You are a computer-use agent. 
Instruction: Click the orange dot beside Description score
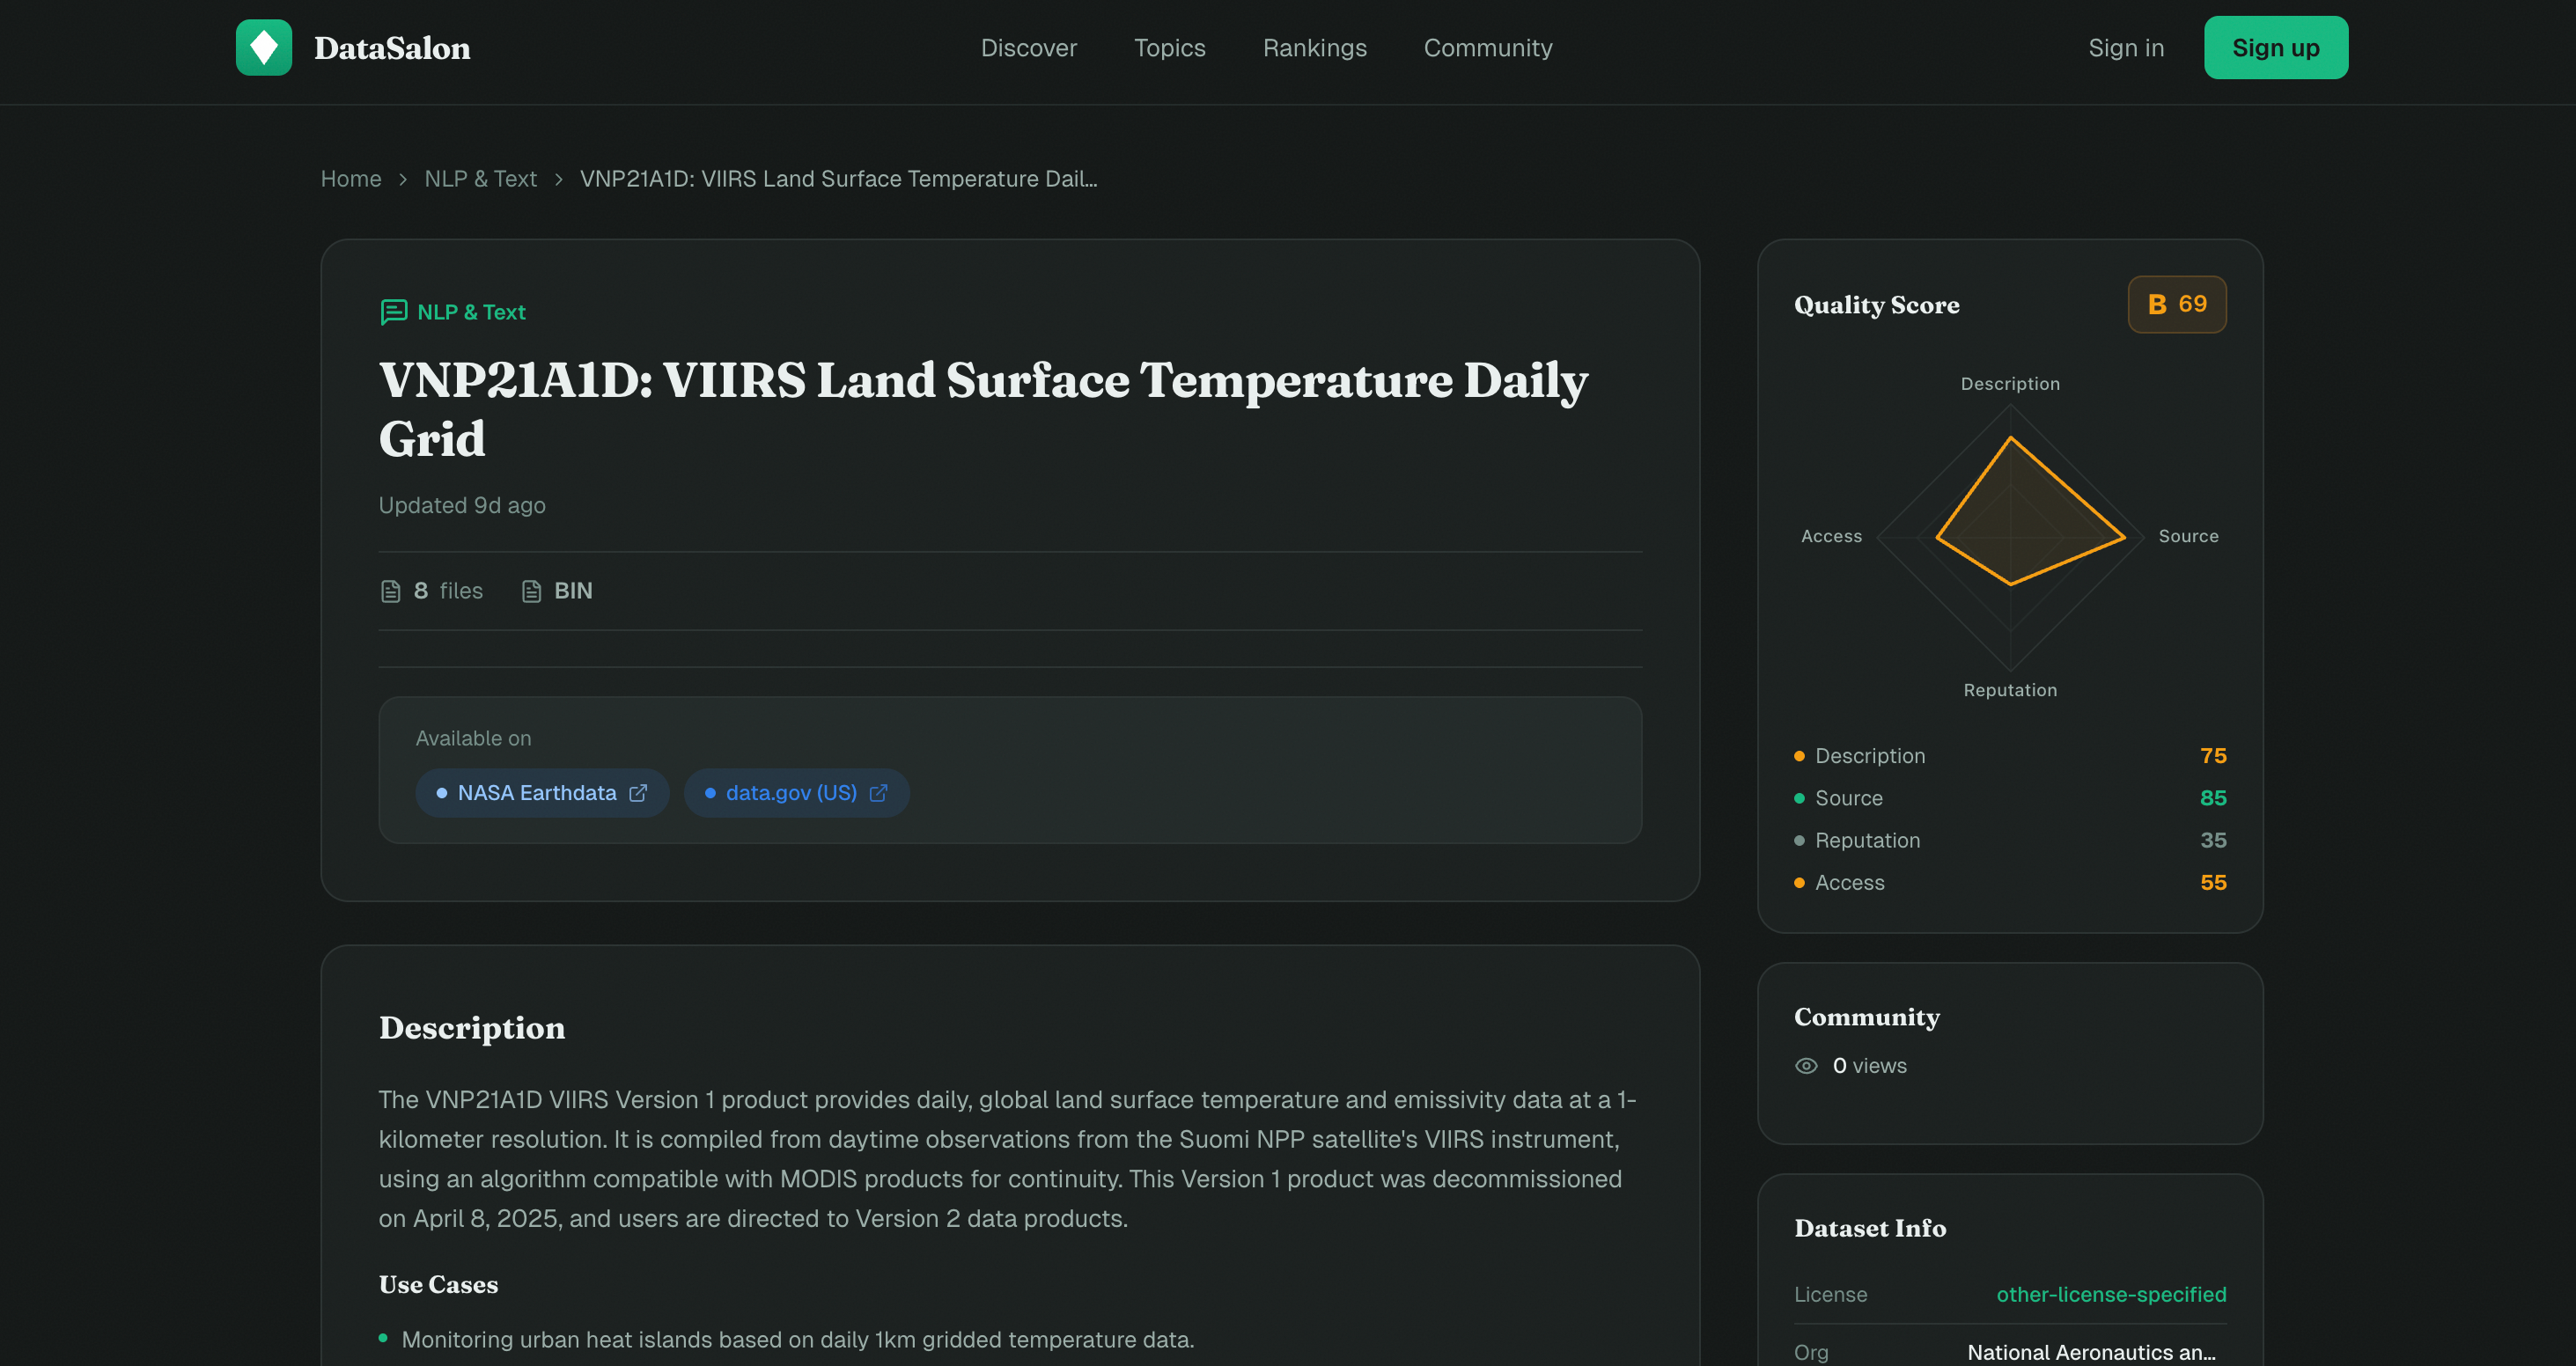coord(1799,756)
